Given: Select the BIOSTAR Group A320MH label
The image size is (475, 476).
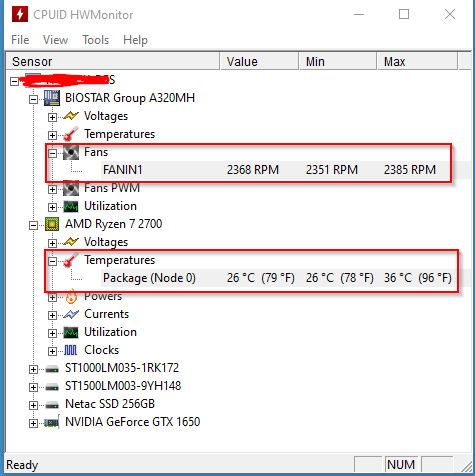Looking at the screenshot, I should click(x=130, y=98).
